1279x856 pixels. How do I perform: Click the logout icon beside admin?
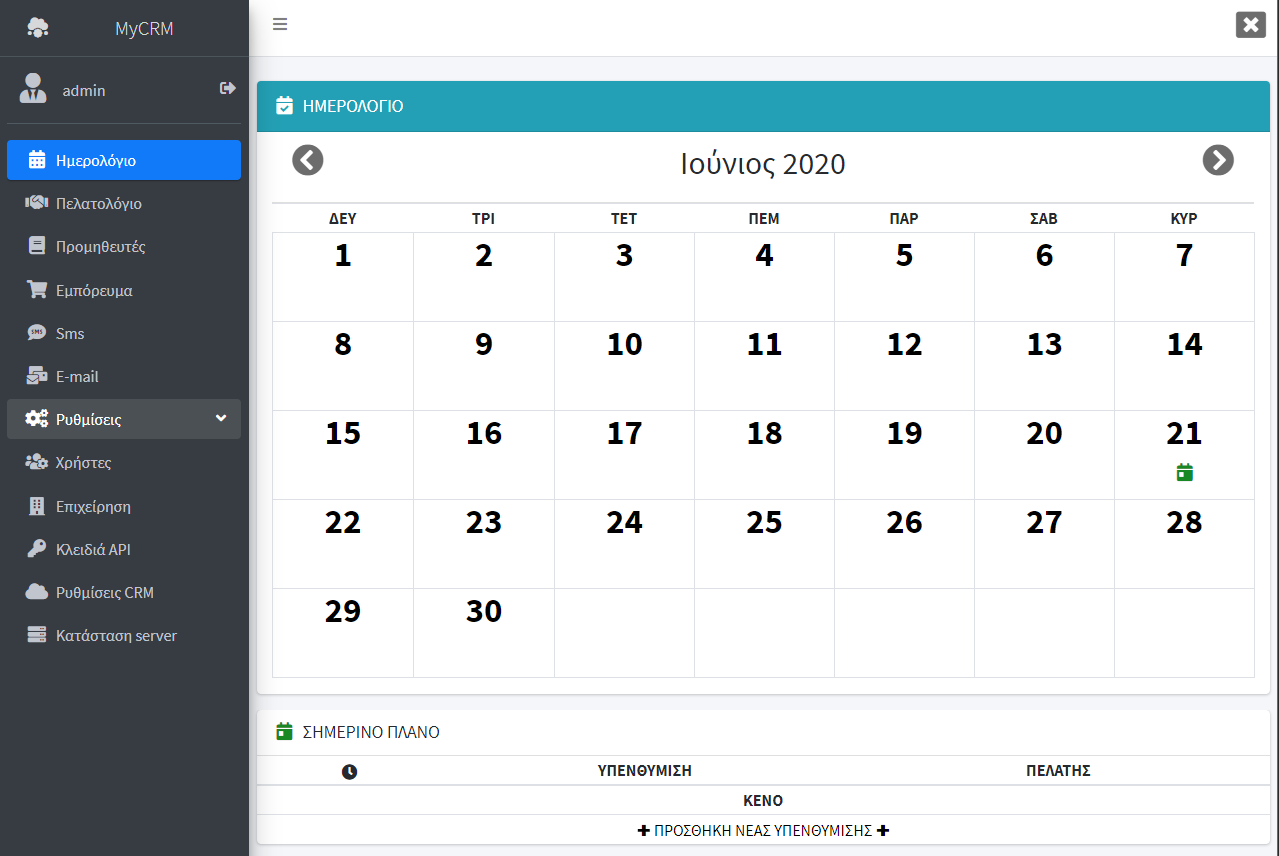tap(228, 89)
